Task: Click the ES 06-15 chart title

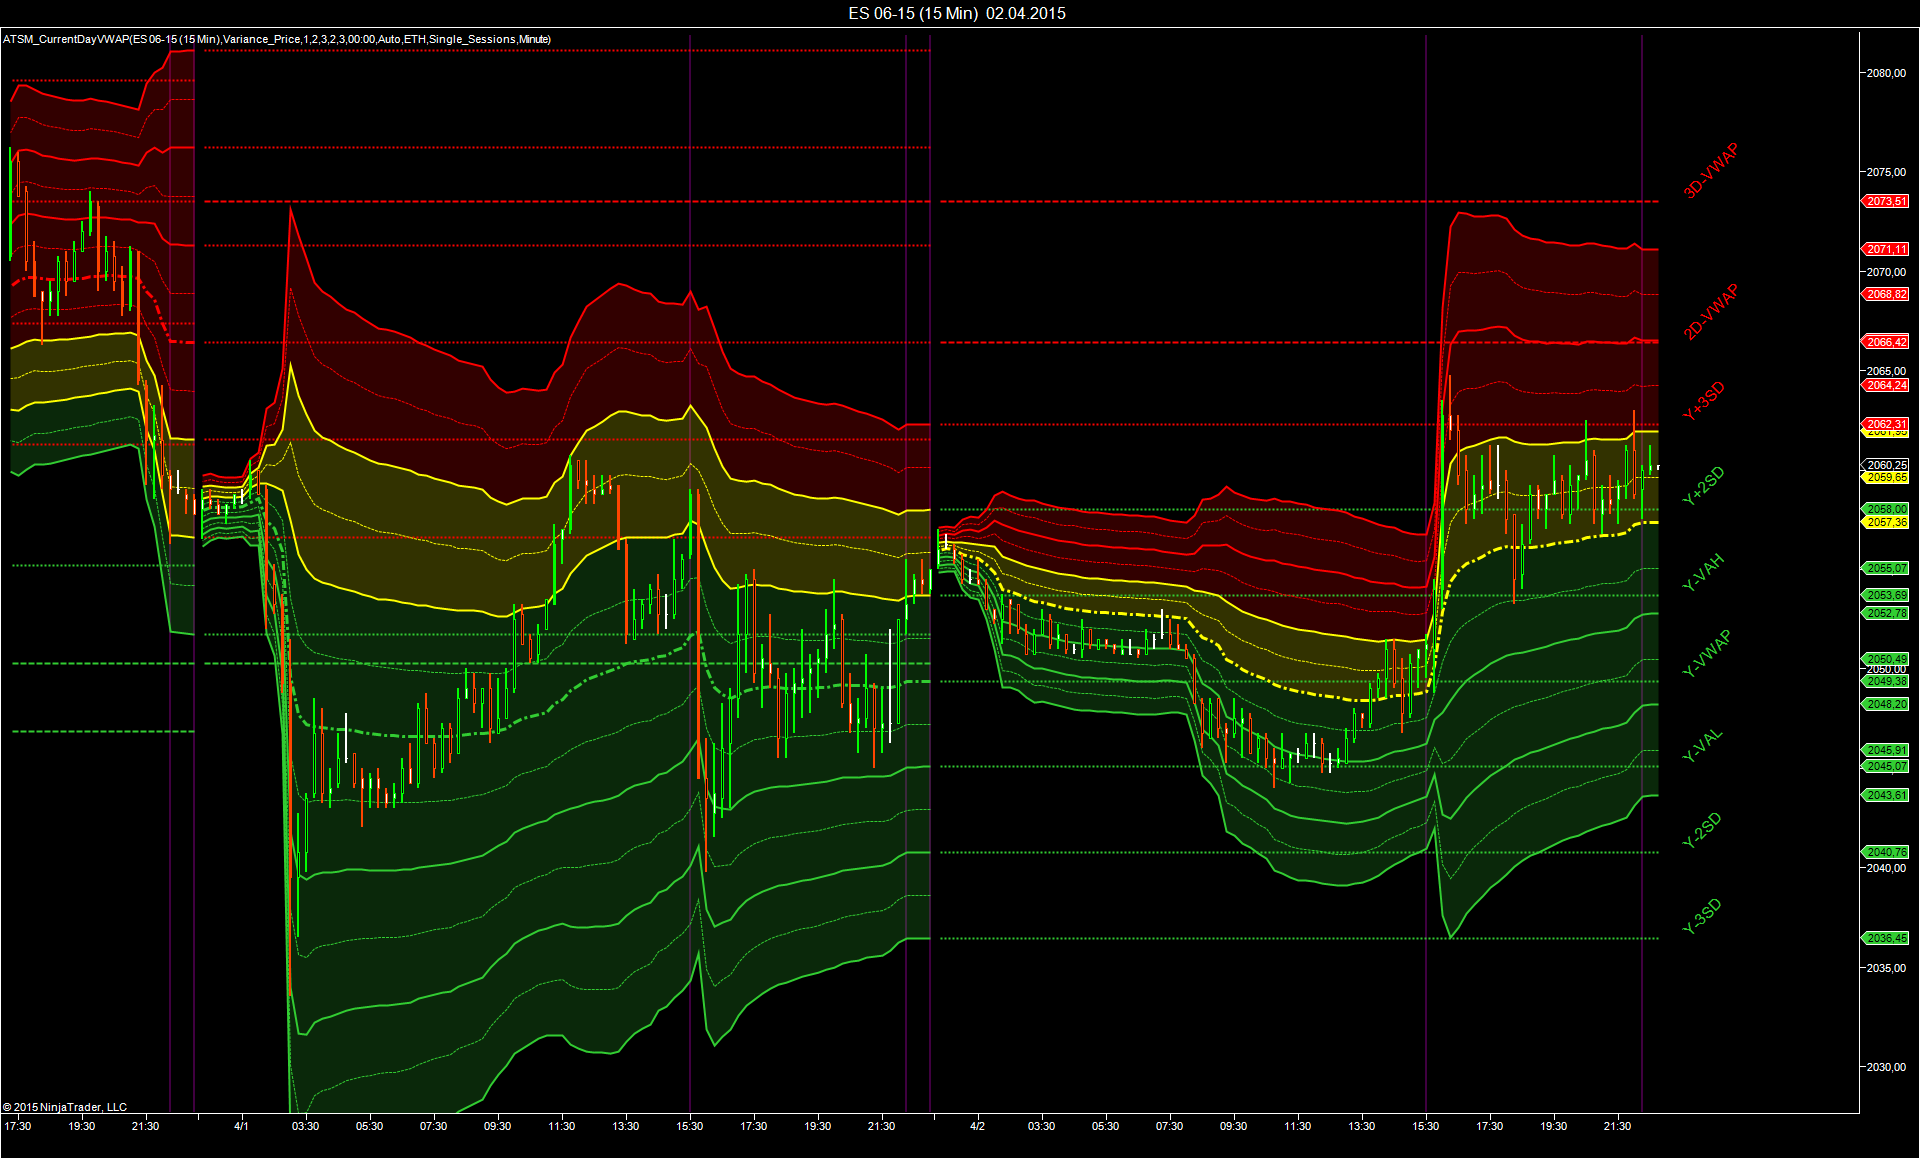Action: [x=957, y=13]
